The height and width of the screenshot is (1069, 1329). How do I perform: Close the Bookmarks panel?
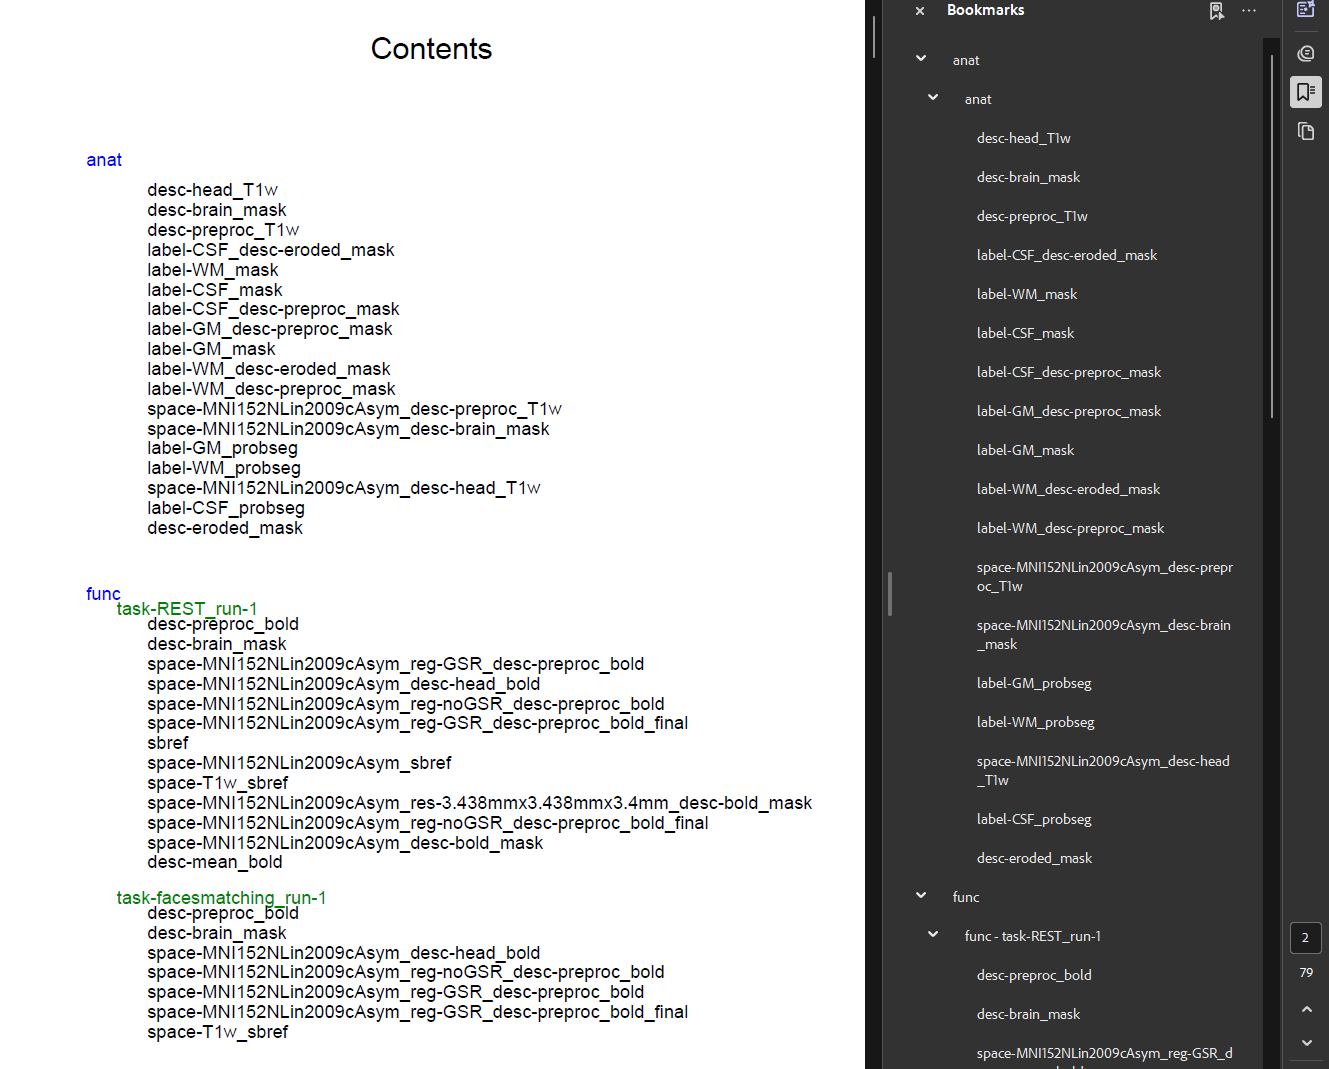click(920, 11)
